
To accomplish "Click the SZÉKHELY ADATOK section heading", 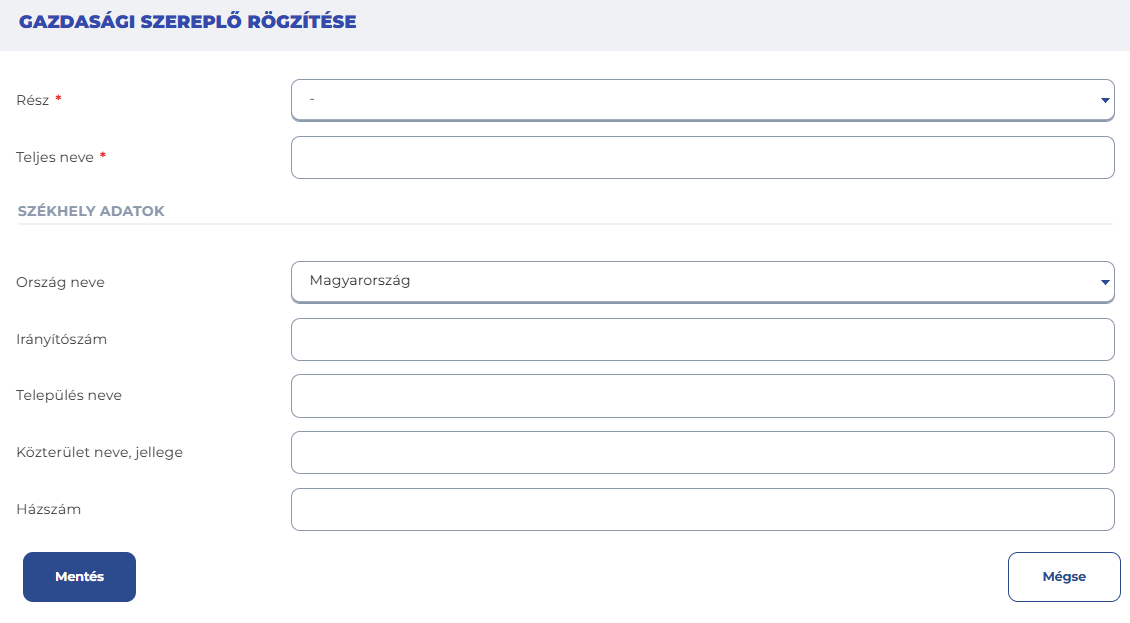I will point(91,211).
